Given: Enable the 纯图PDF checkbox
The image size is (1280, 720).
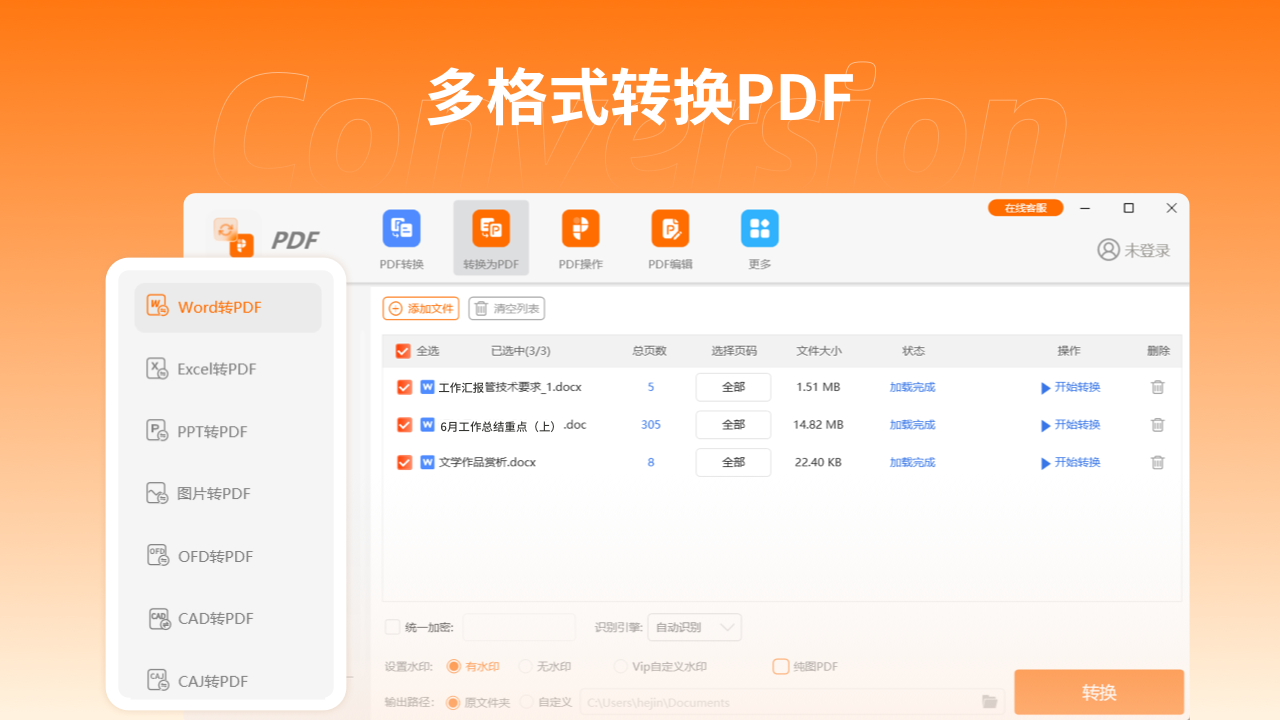Looking at the screenshot, I should [781, 666].
